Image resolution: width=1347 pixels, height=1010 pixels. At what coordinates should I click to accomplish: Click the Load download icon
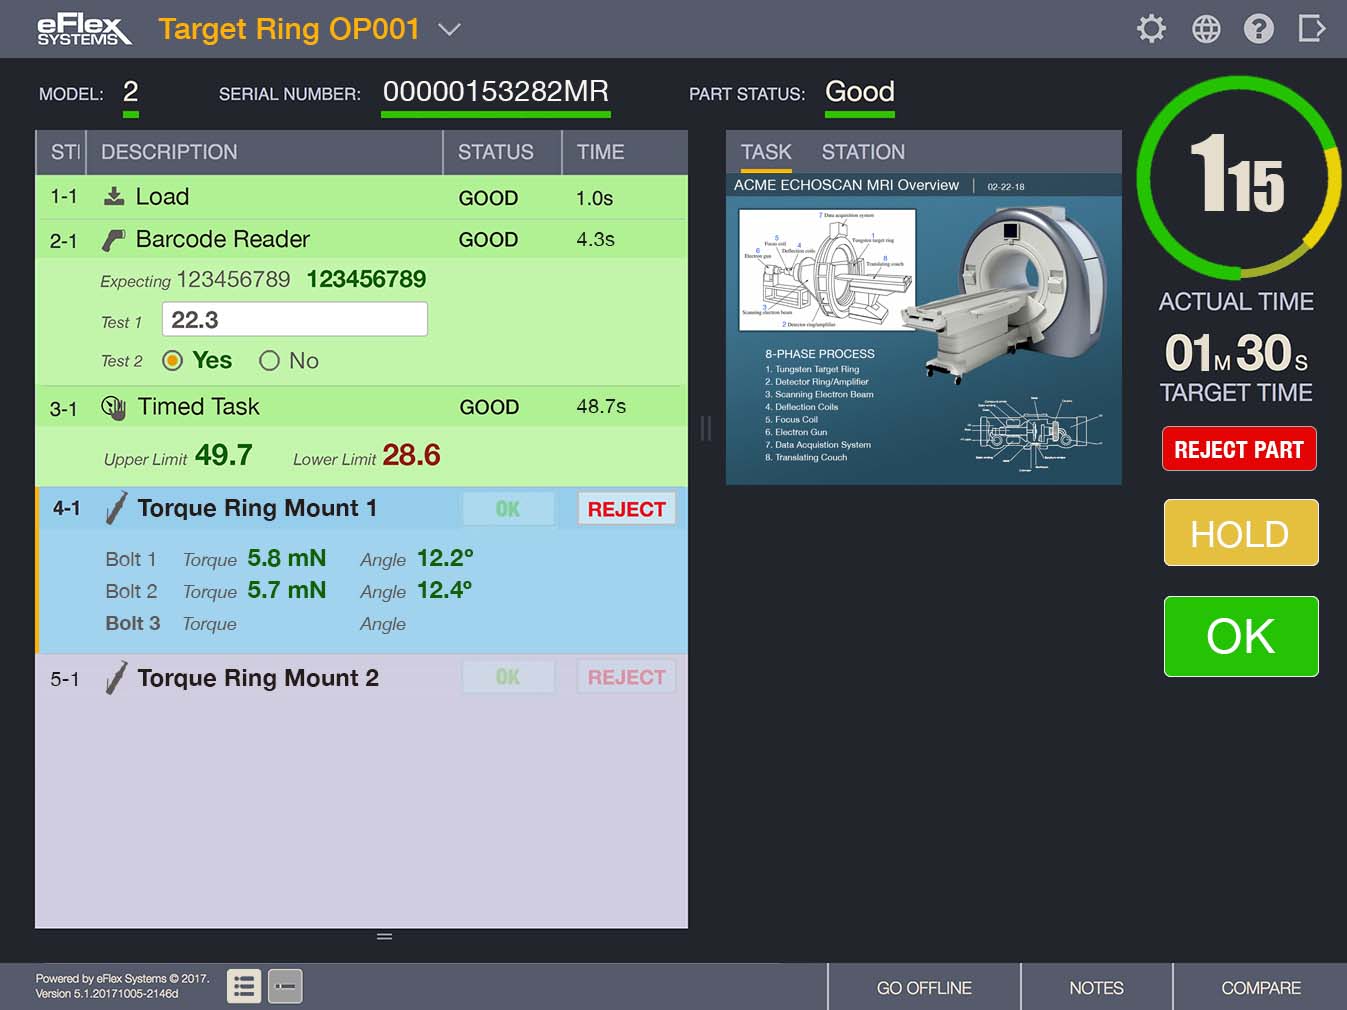[x=114, y=197]
